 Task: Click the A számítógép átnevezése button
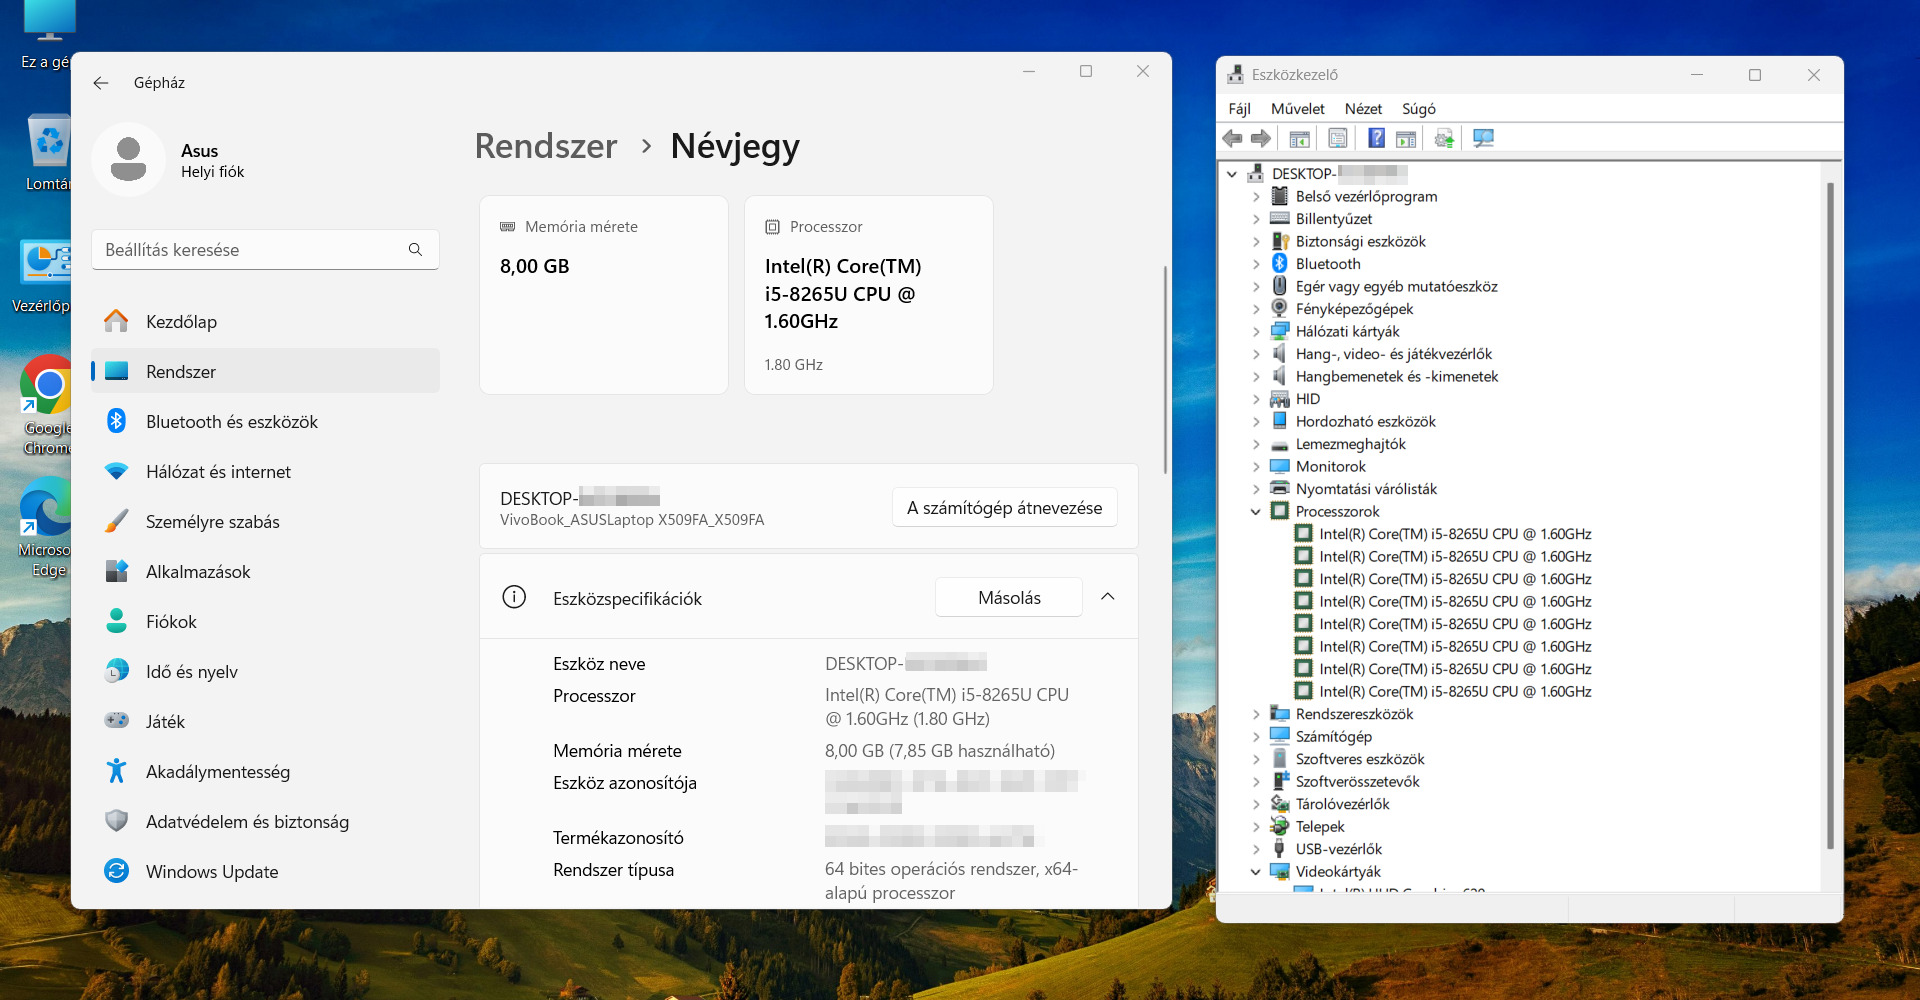coord(1004,507)
